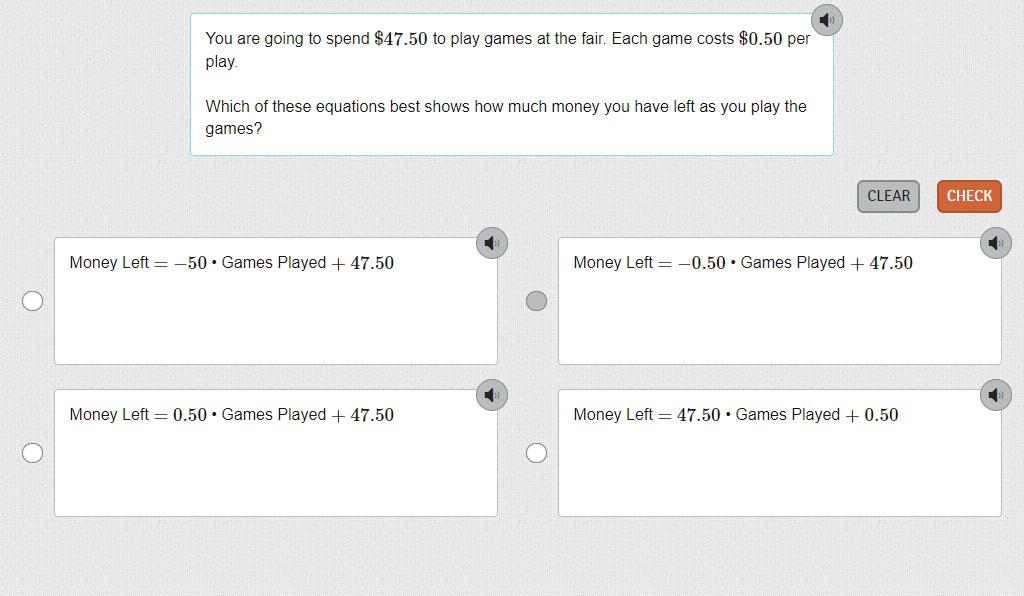Image resolution: width=1024 pixels, height=596 pixels.
Task: Play audio for positive 0.50 equation answer
Action: [x=491, y=395]
